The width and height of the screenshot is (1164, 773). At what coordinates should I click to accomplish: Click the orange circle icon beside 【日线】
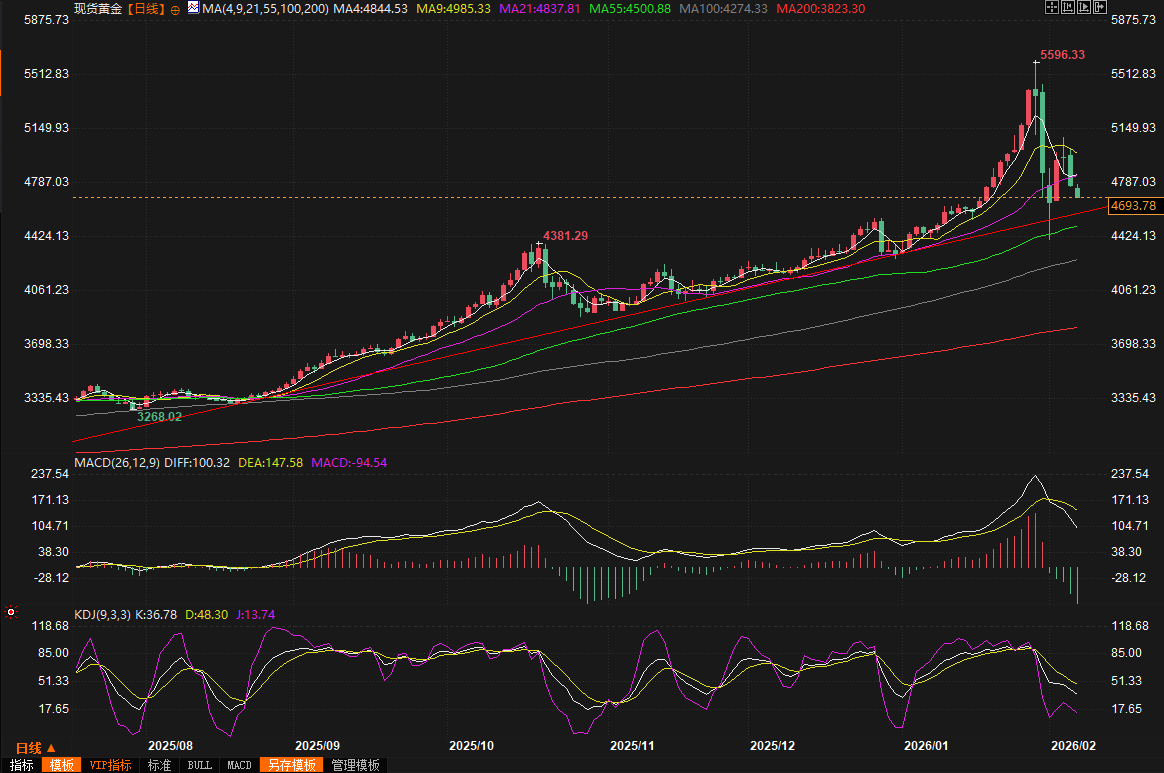click(x=176, y=9)
